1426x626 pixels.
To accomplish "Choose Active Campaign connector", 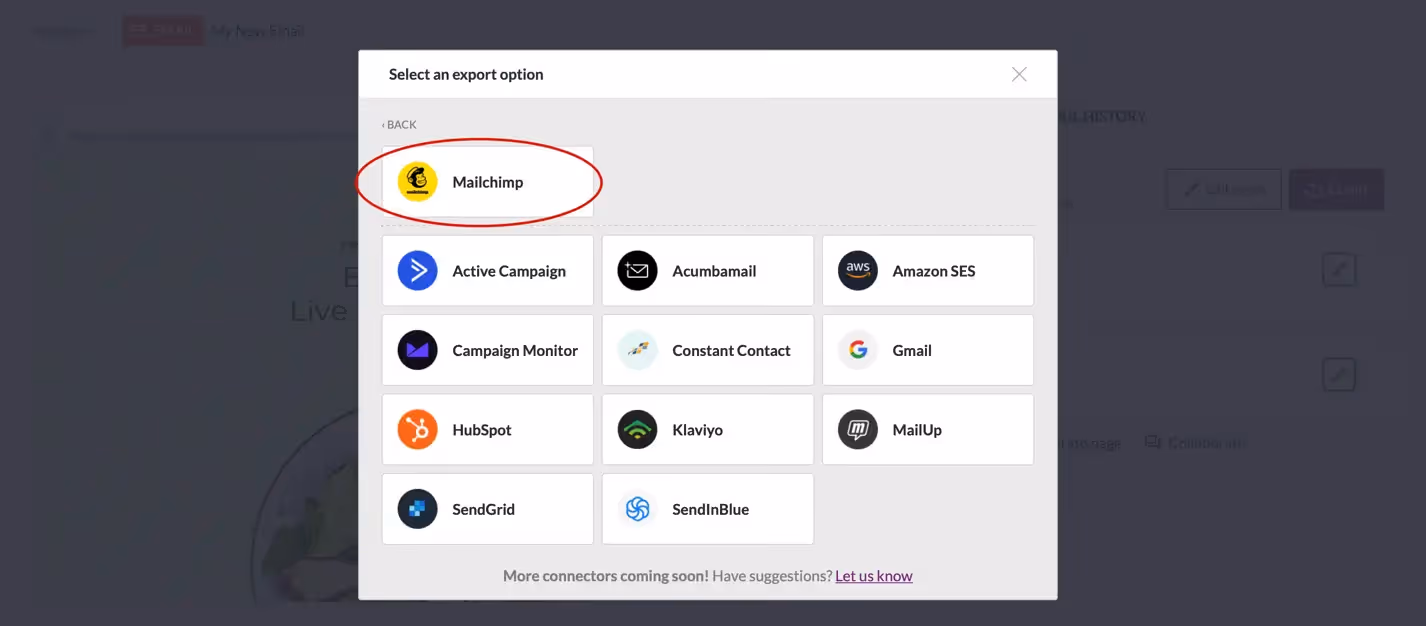I will (x=488, y=271).
